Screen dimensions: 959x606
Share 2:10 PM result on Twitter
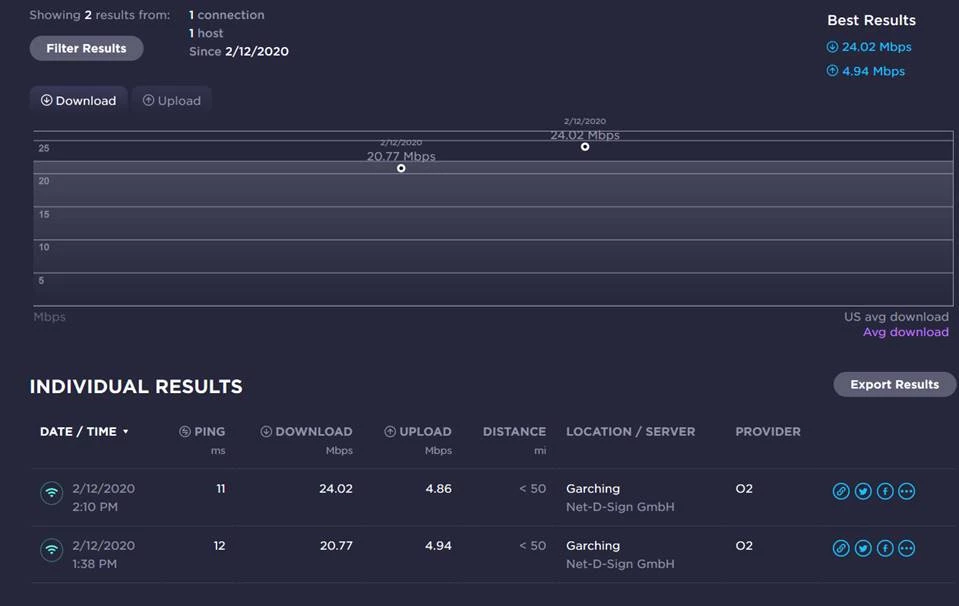pos(863,491)
